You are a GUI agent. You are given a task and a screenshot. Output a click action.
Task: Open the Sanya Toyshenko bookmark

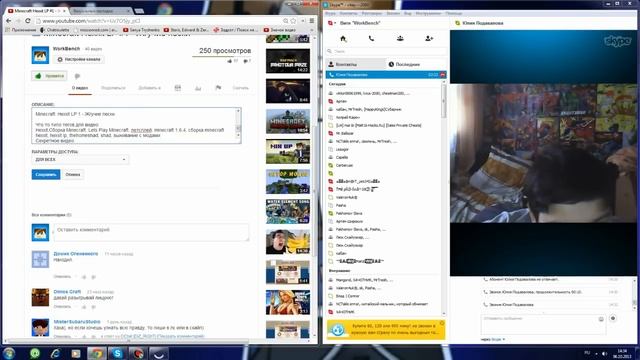click(x=141, y=30)
